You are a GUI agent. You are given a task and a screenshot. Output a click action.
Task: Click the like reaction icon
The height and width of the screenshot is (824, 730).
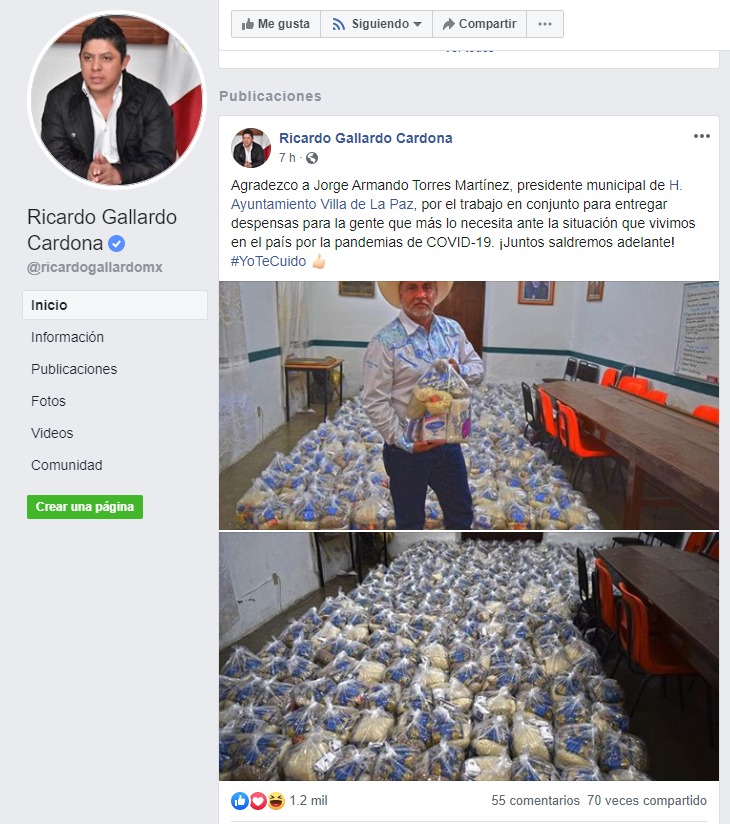(239, 800)
